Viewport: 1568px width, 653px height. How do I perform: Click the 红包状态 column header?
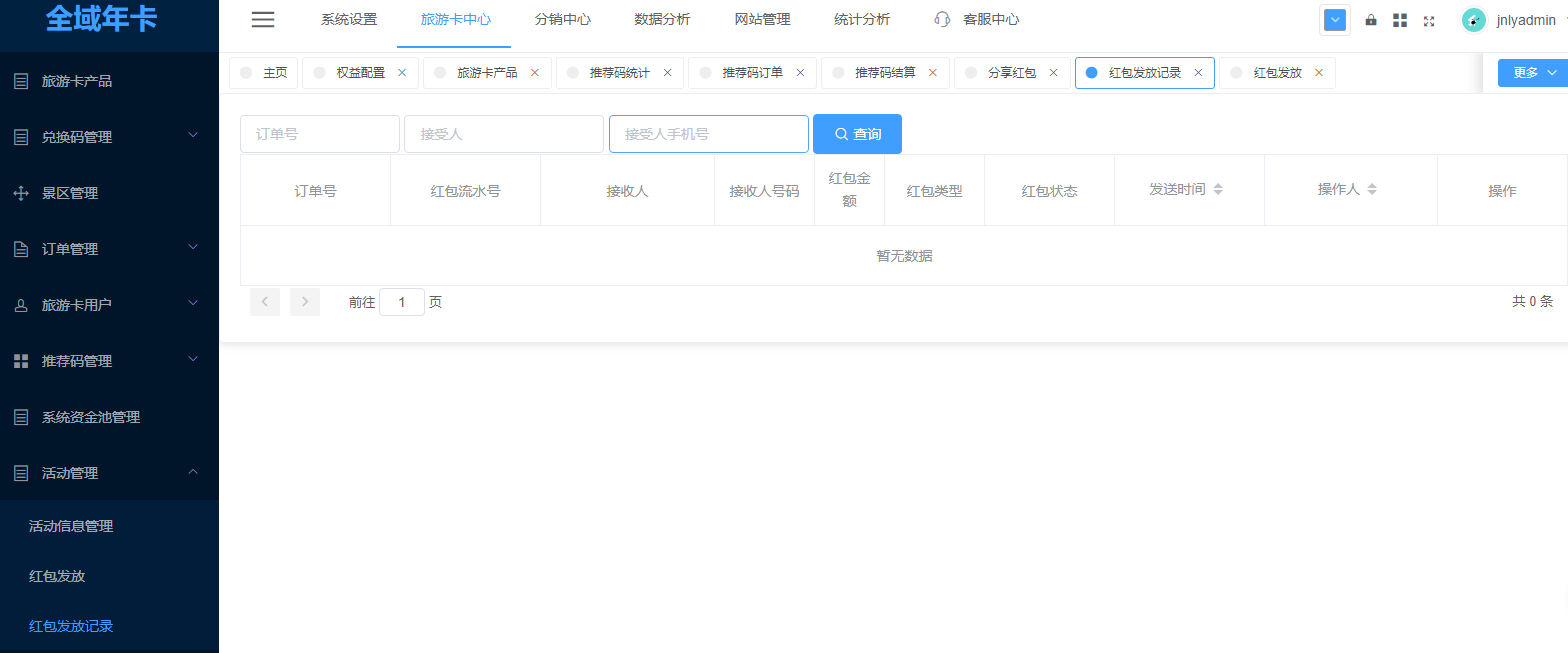pos(1049,191)
